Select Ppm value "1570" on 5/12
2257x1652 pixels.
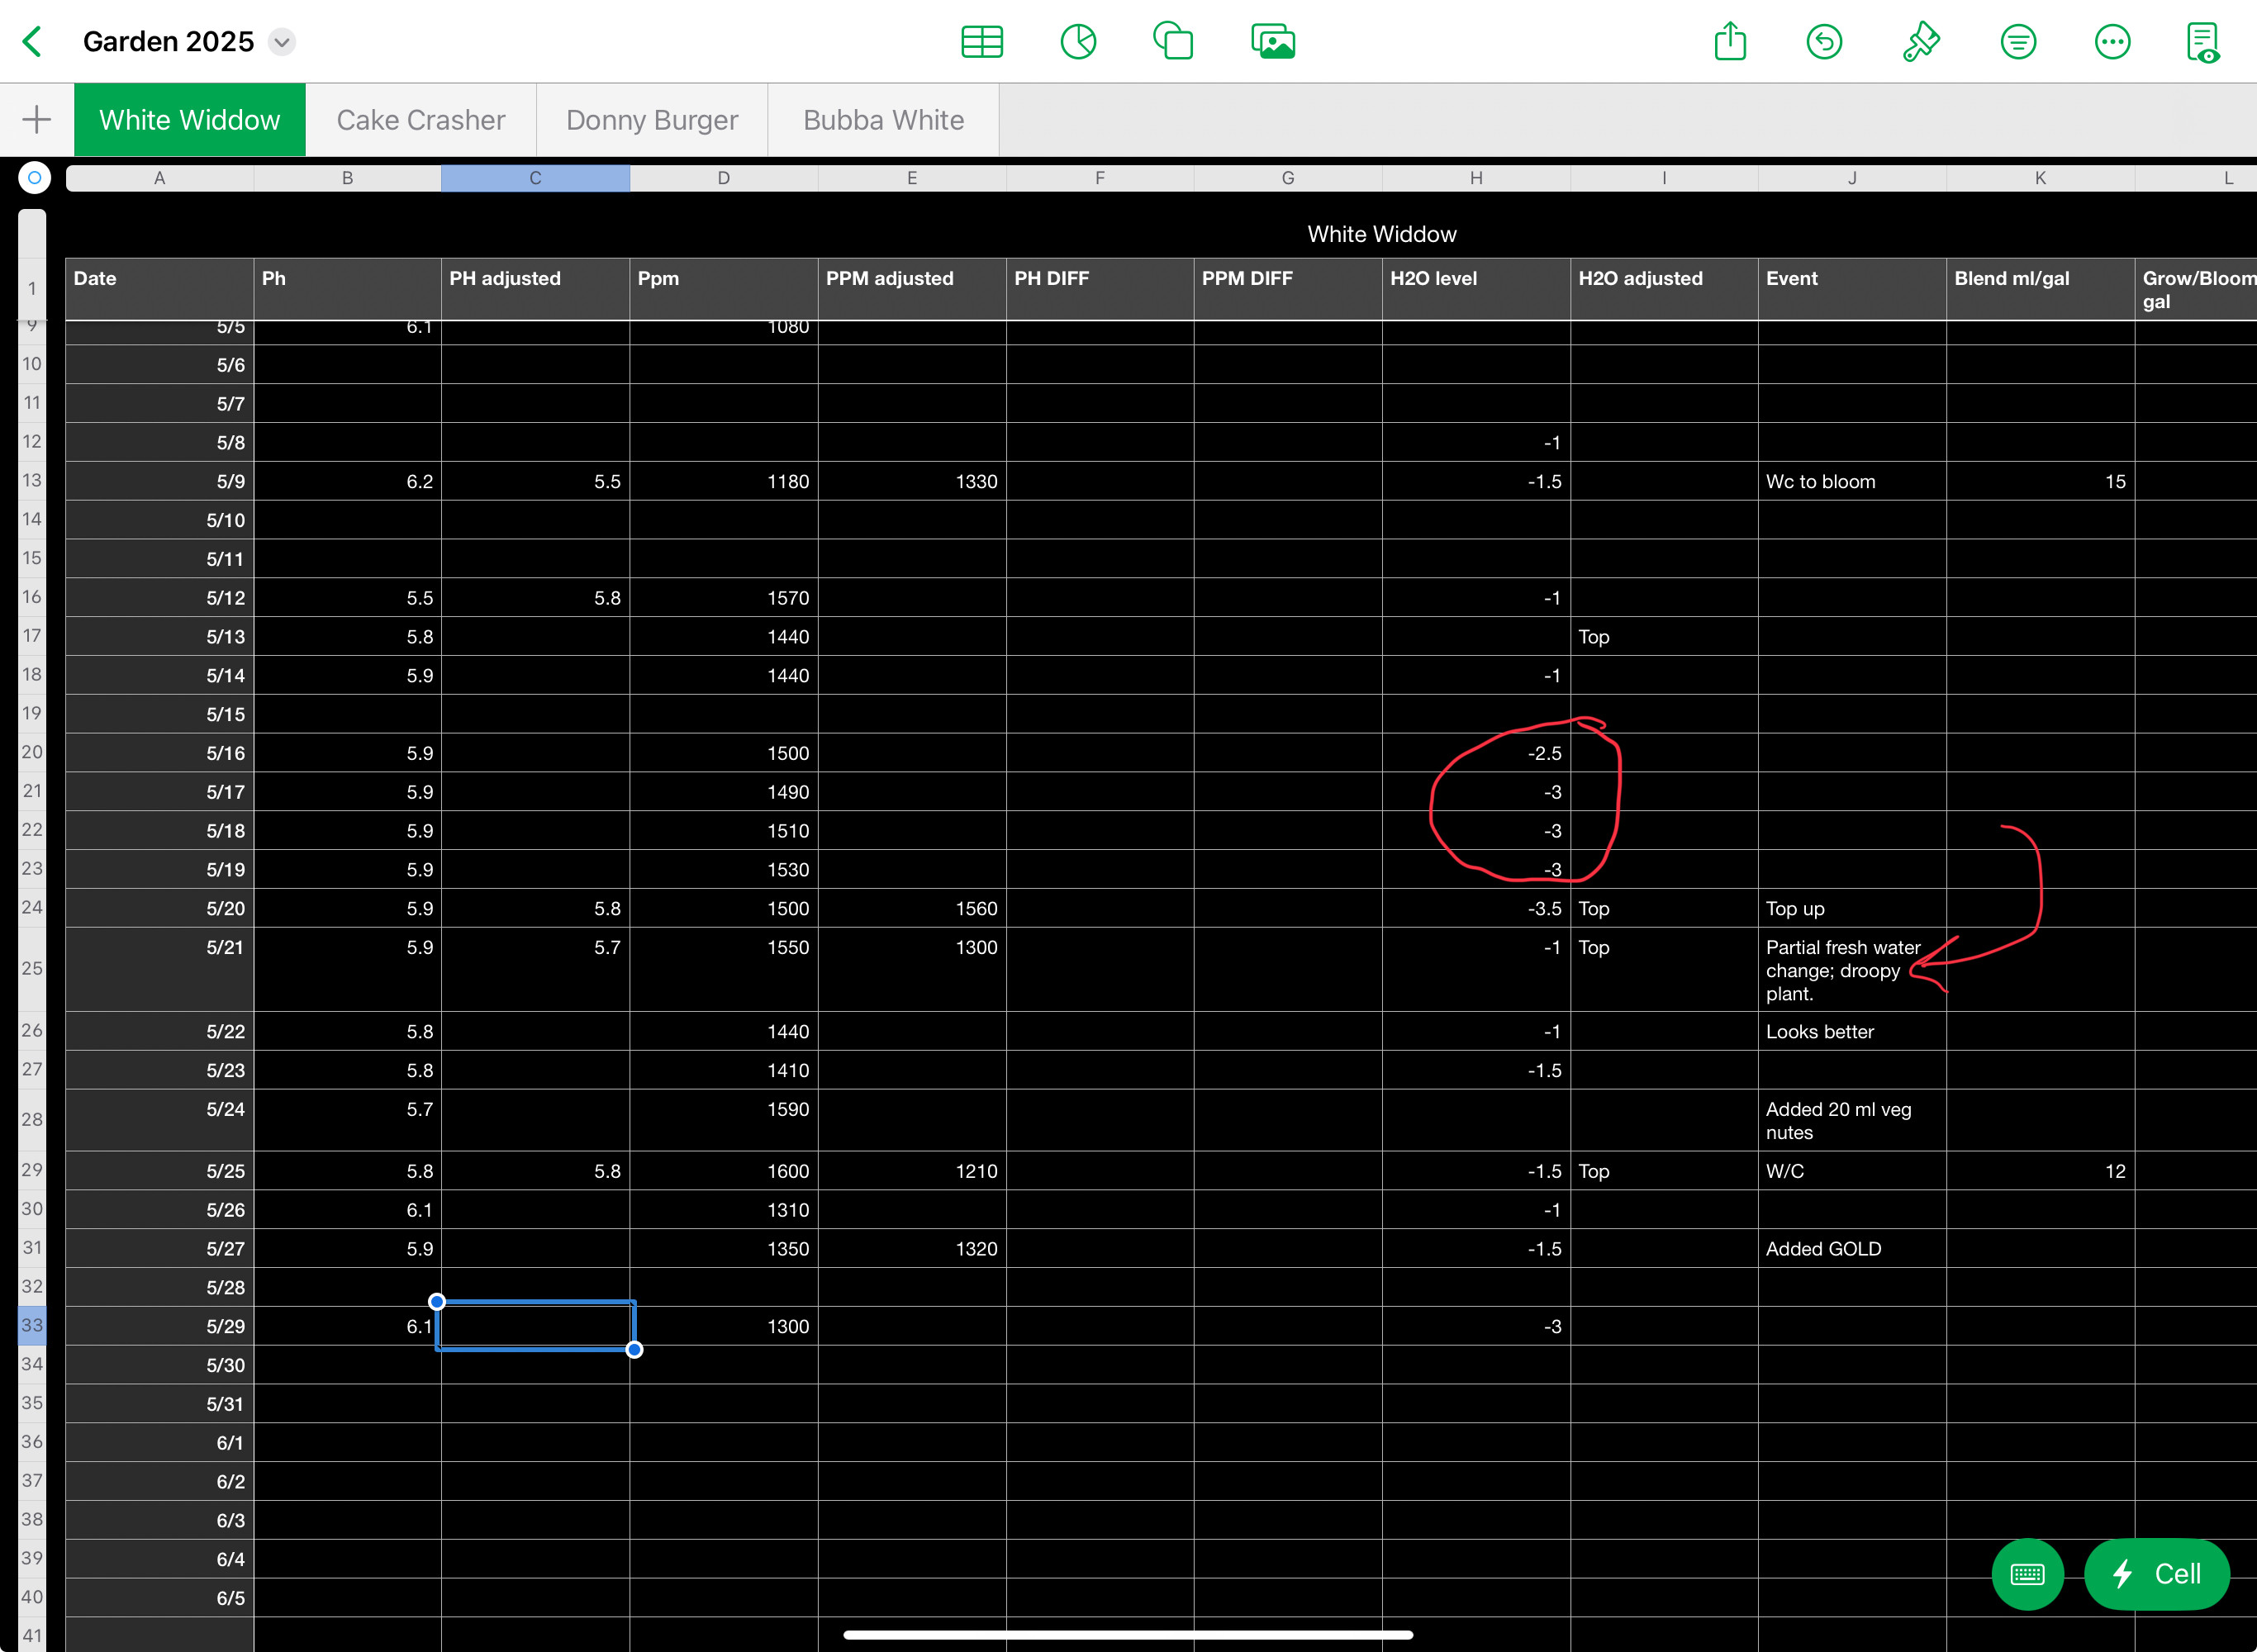(724, 598)
